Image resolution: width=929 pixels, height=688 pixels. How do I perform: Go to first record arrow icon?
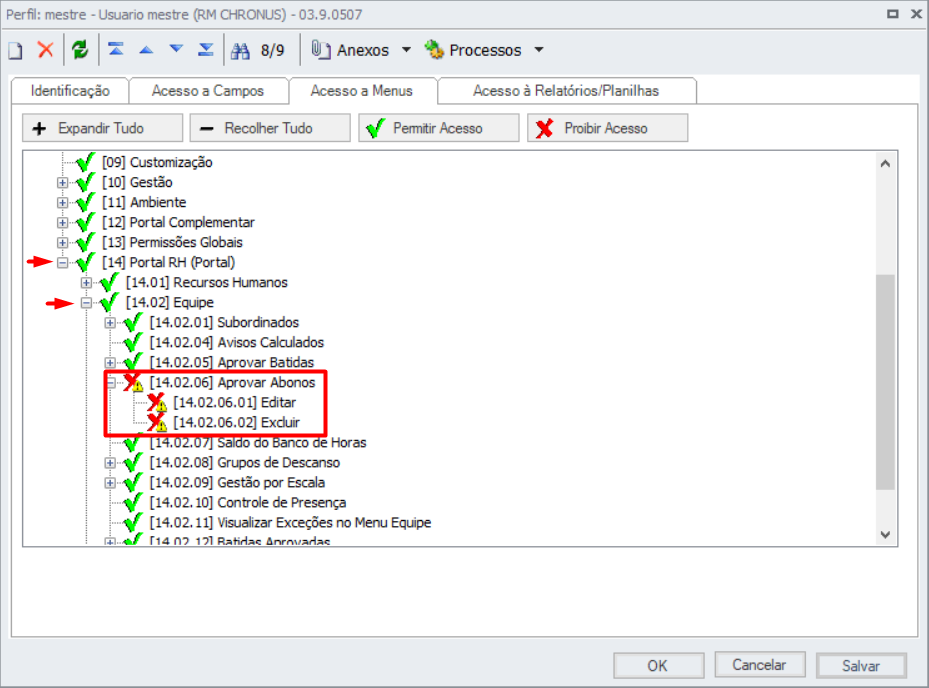[x=116, y=49]
